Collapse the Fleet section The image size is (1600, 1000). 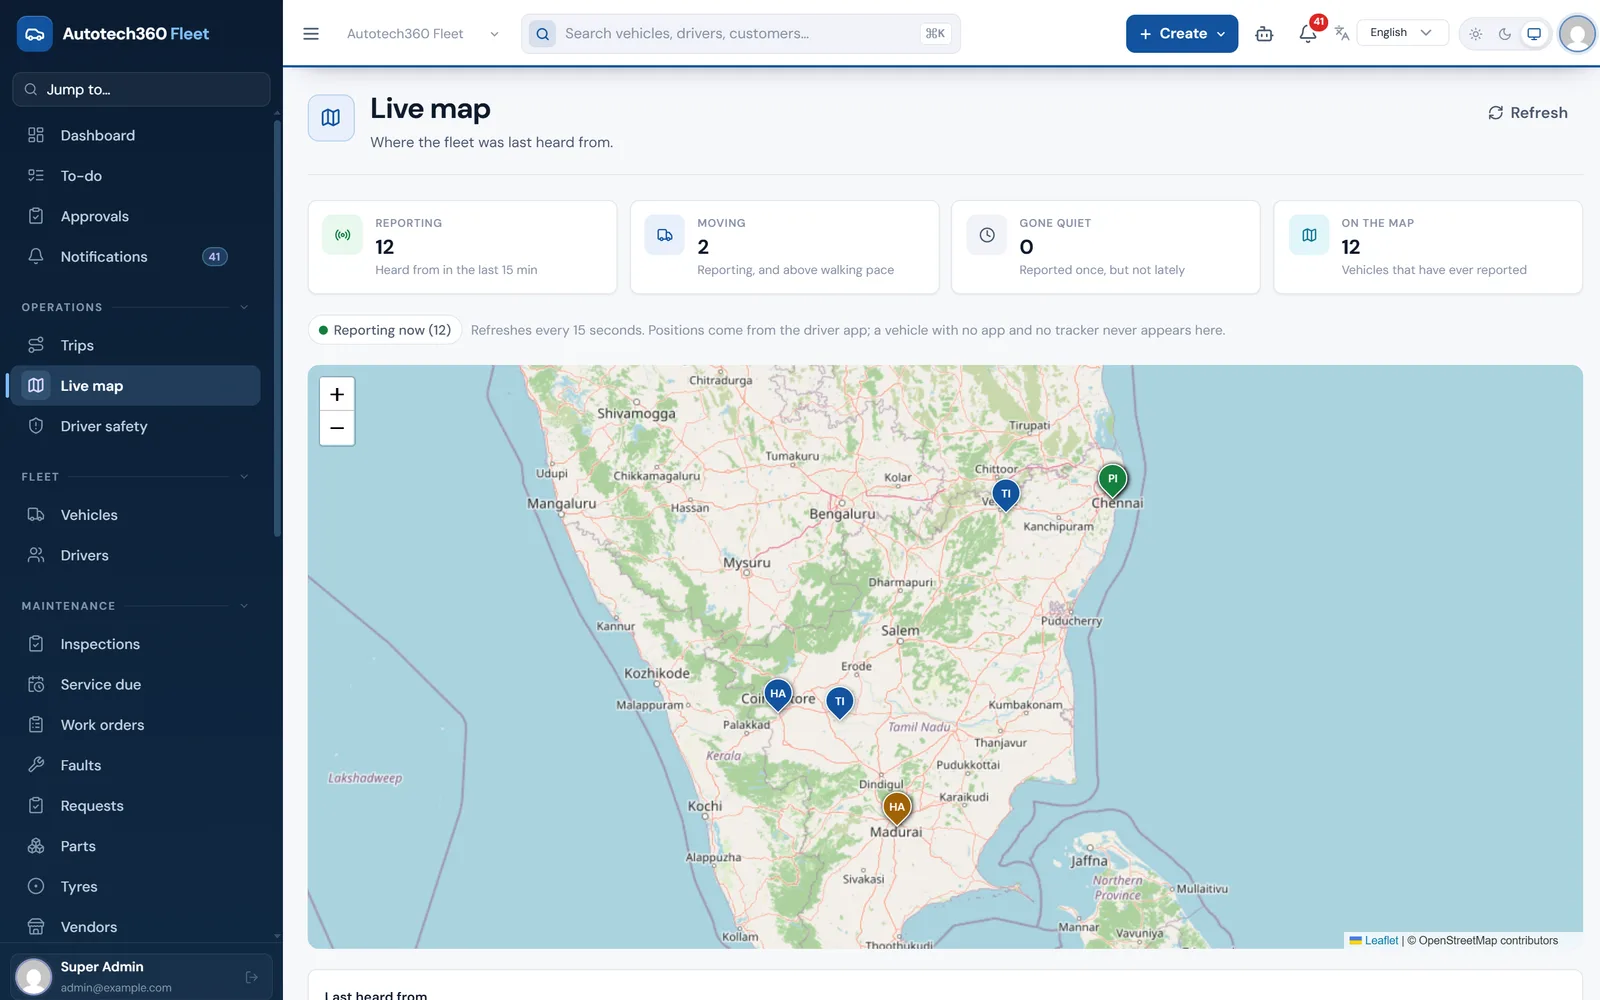click(135, 477)
